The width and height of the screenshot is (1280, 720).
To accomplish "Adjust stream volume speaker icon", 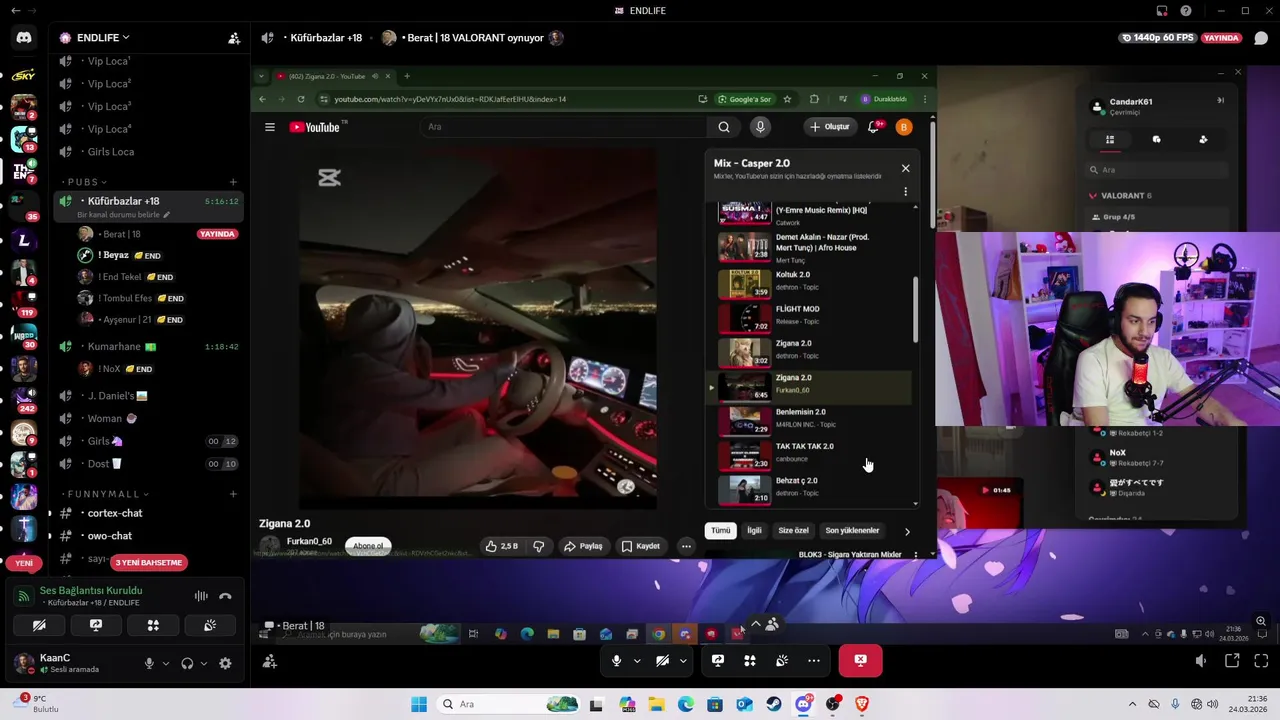I will (1201, 661).
